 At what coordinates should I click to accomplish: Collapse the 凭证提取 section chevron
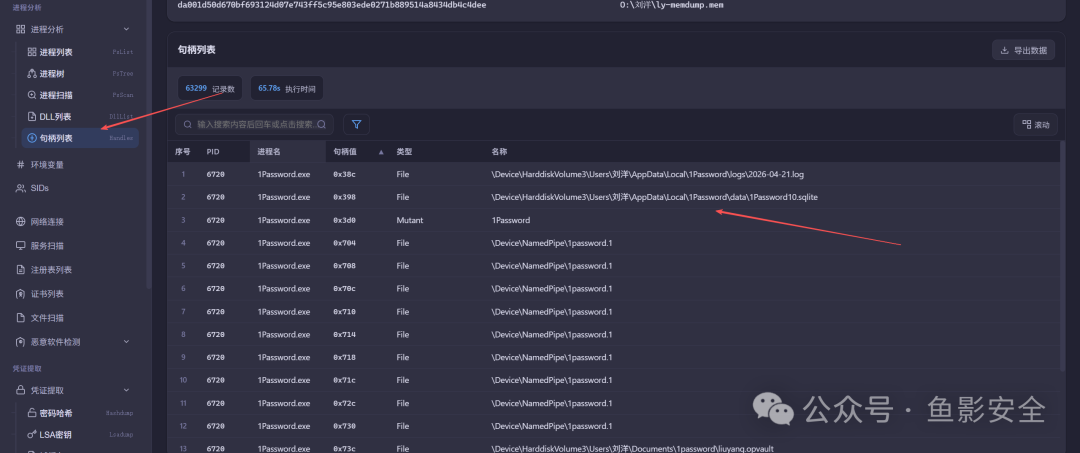pyautogui.click(x=126, y=390)
